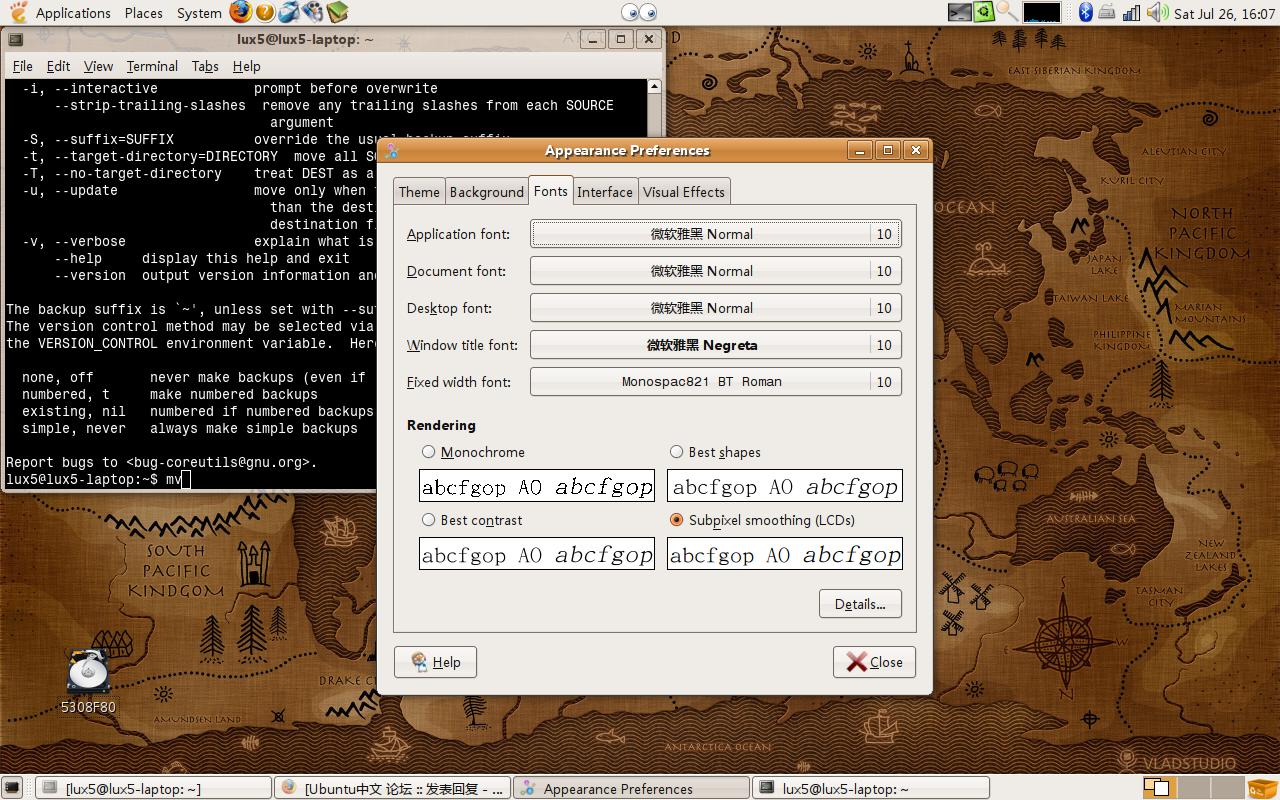The image size is (1280, 800).
Task: Click the Appearance Preferences window menu icon
Action: click(392, 151)
